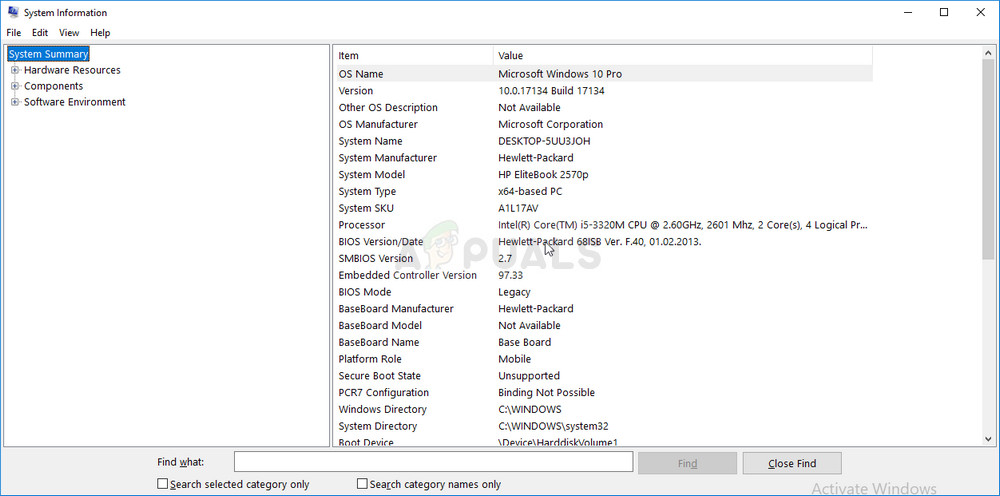
Task: Open the Edit menu
Action: point(40,33)
